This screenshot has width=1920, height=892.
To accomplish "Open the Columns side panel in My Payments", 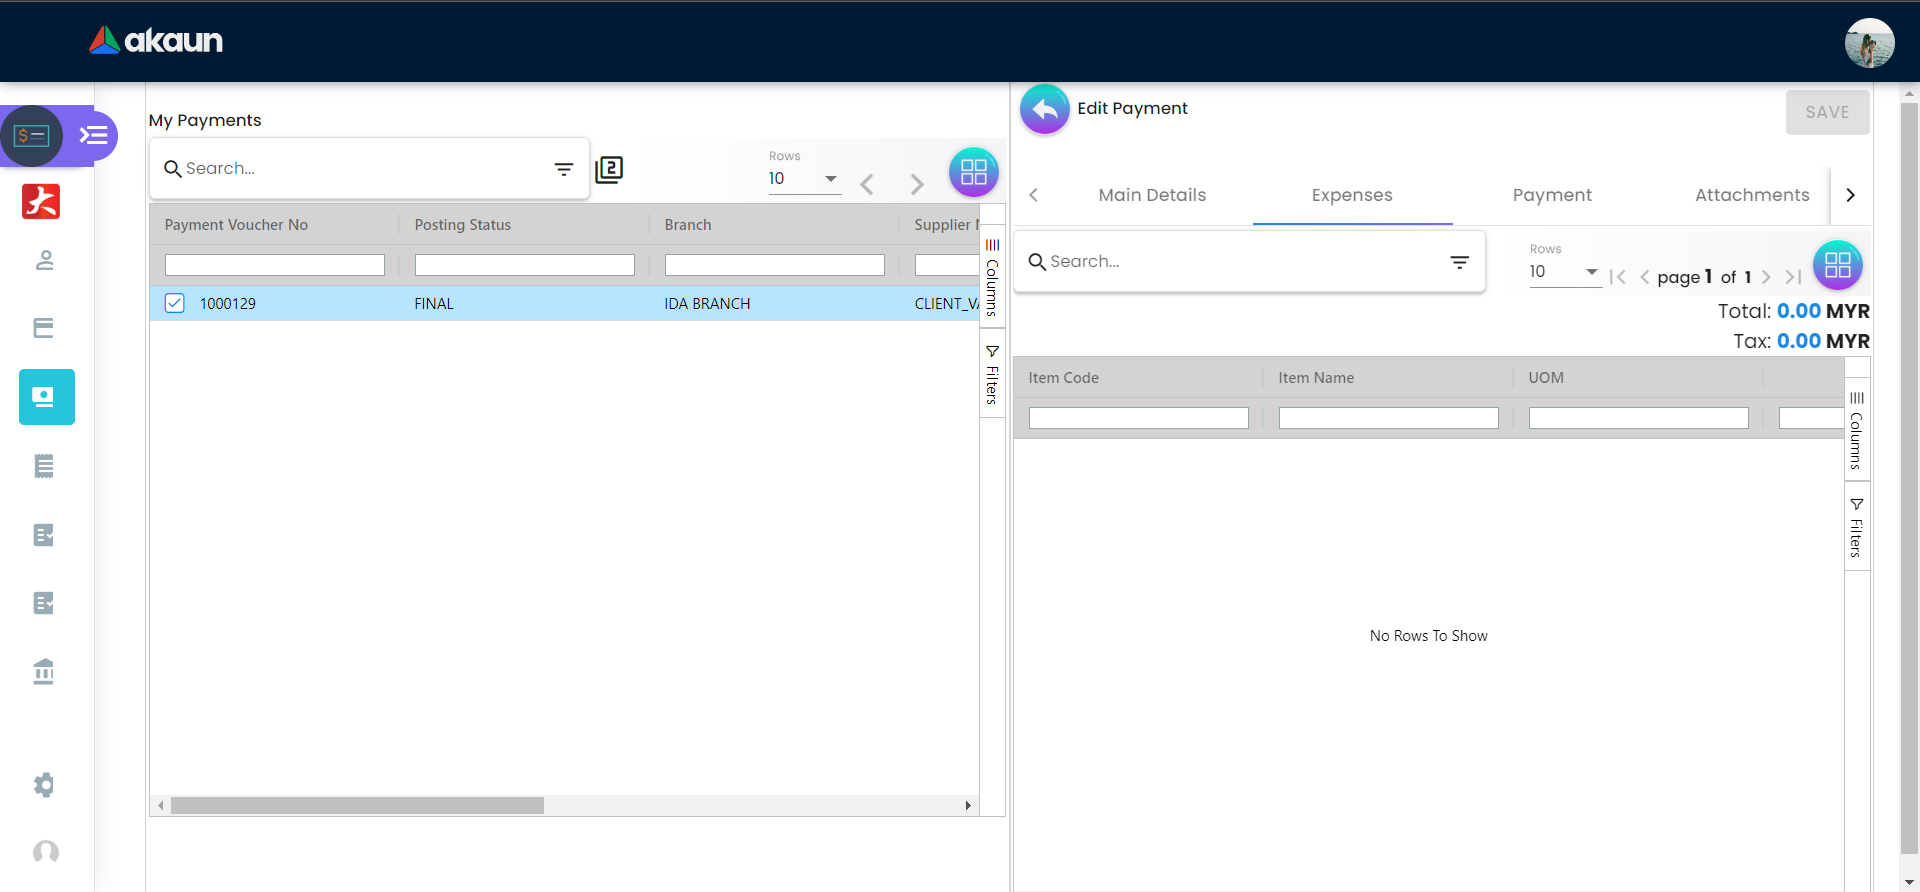I will pyautogui.click(x=992, y=278).
